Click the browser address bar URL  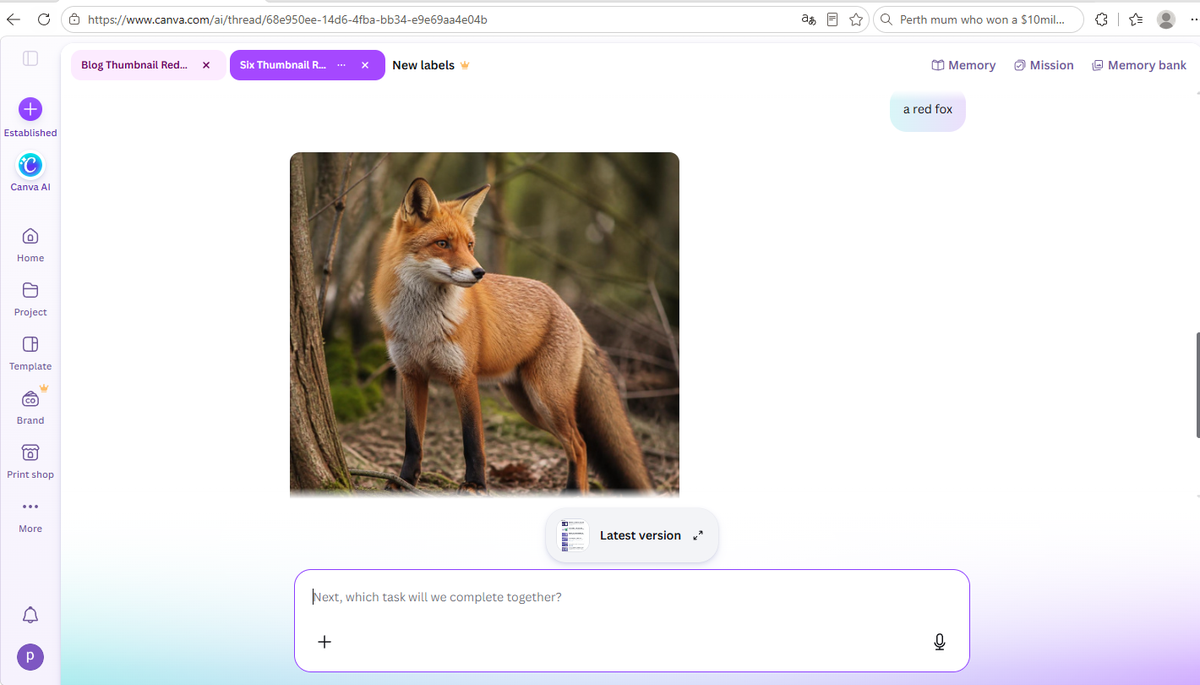(288, 20)
